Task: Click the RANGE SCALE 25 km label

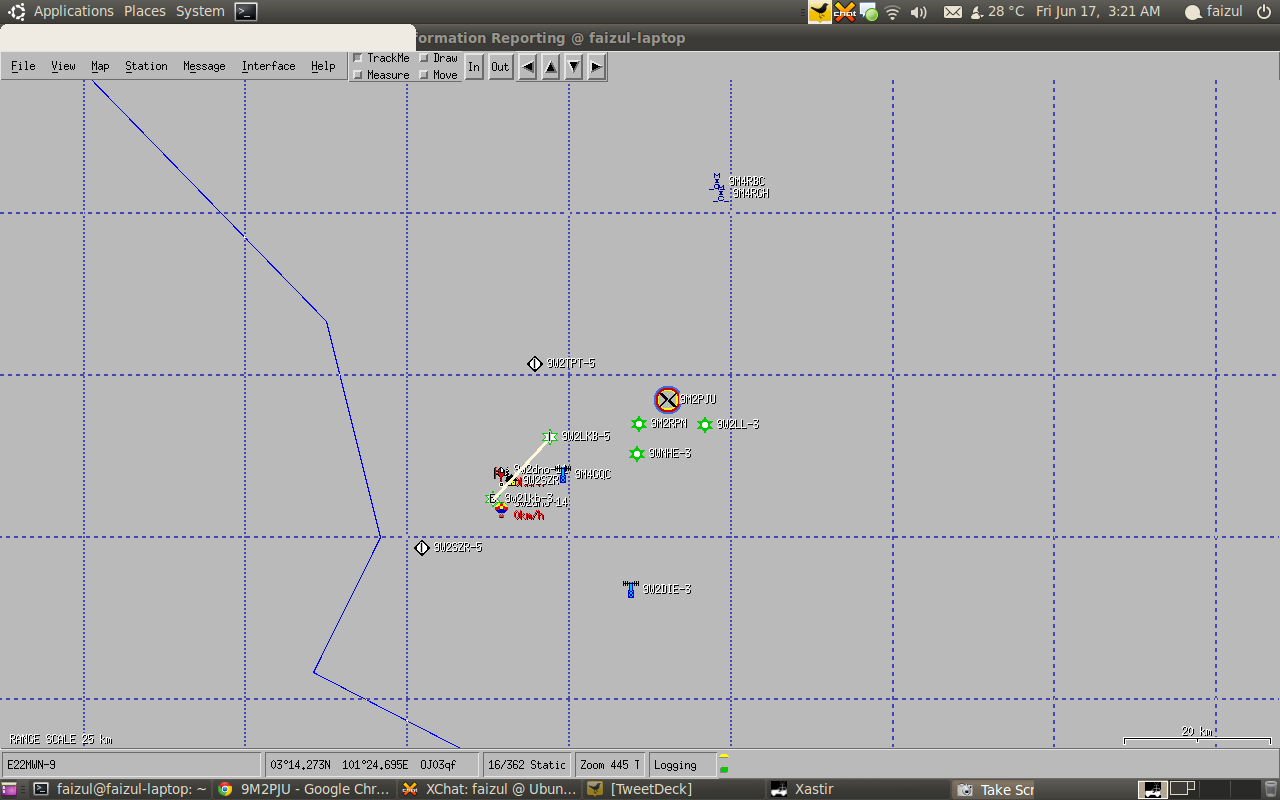Action: pyautogui.click(x=61, y=740)
